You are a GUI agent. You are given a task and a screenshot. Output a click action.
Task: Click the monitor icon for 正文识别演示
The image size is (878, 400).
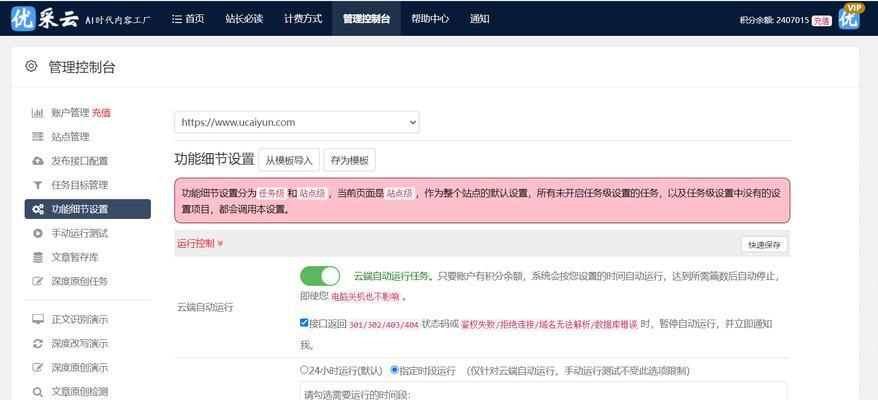pyautogui.click(x=38, y=319)
